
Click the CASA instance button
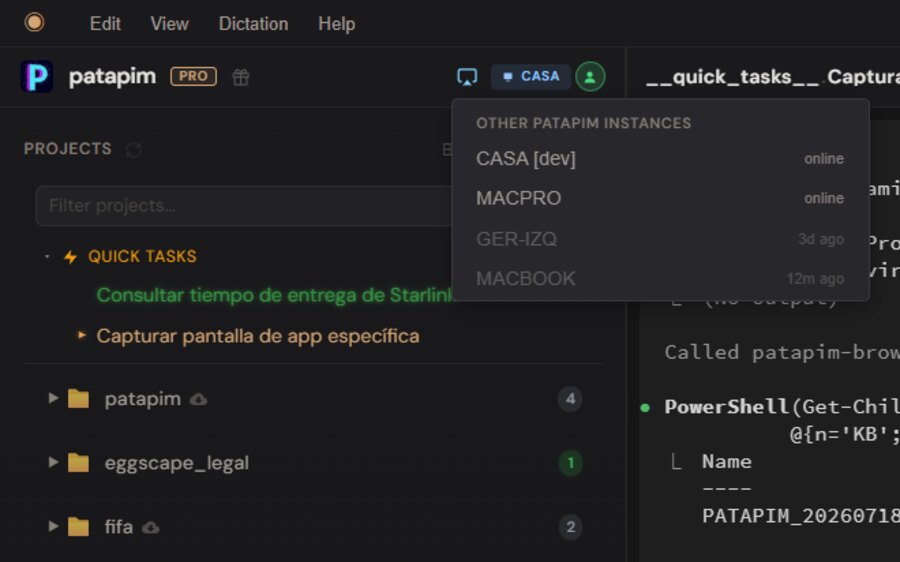pyautogui.click(x=530, y=76)
